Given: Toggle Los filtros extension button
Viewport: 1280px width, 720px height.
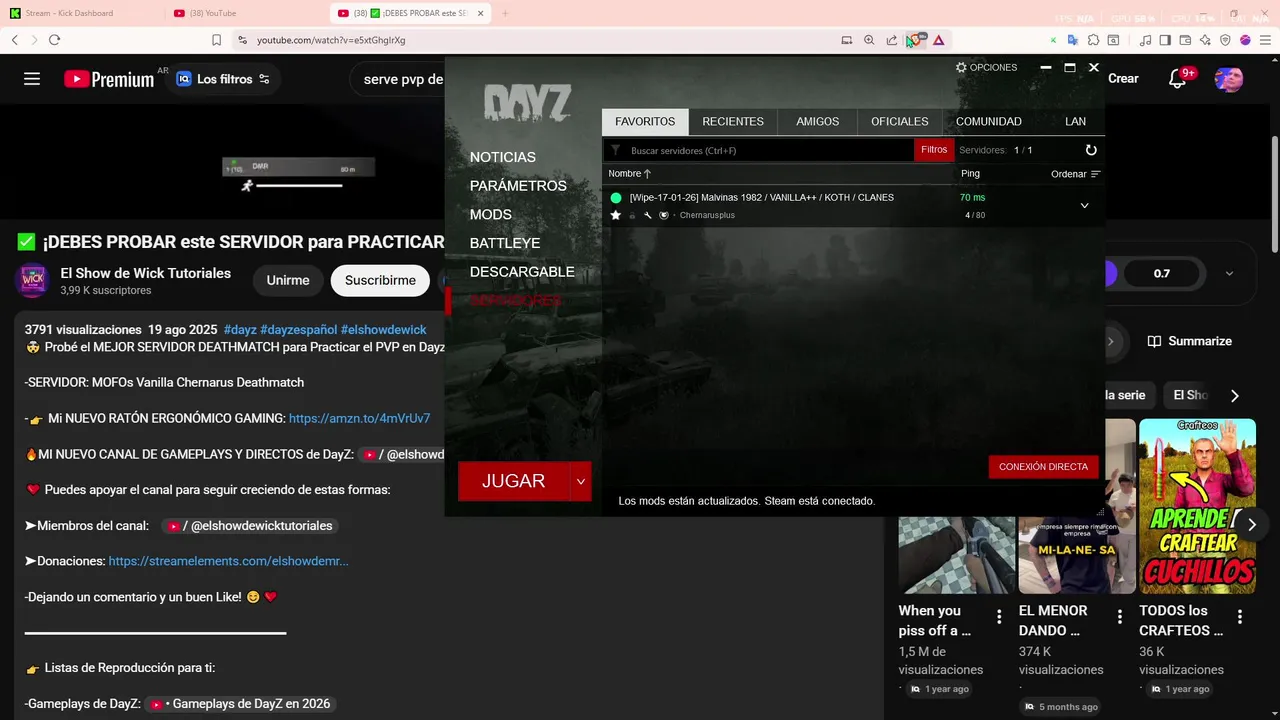Looking at the screenshot, I should [224, 79].
